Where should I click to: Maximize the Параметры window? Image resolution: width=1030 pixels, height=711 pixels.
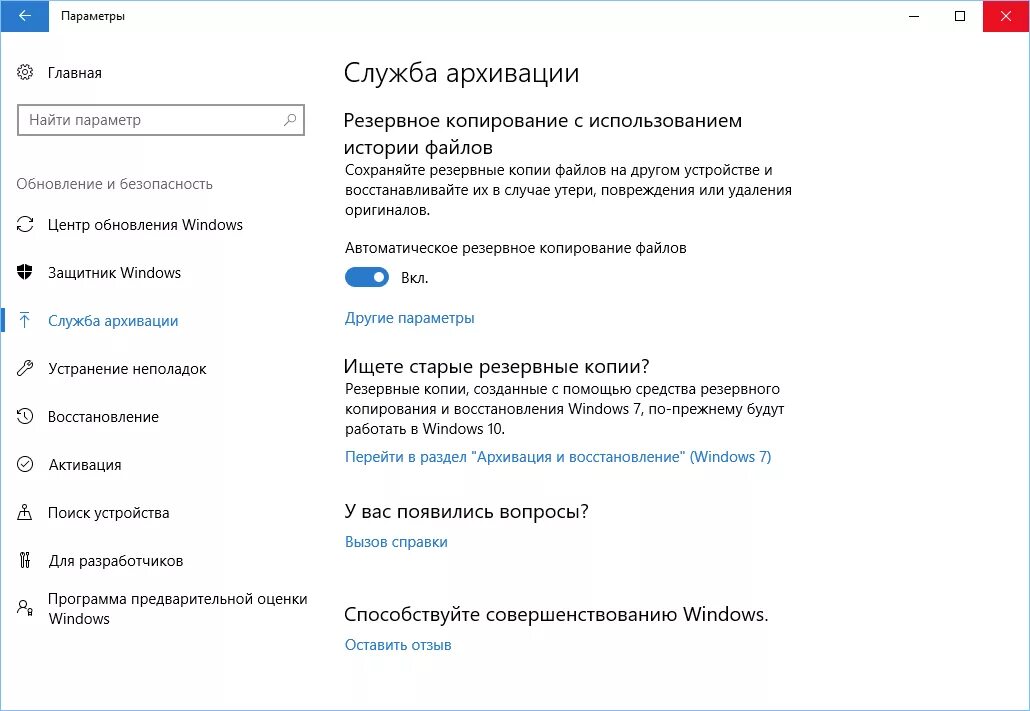[960, 16]
